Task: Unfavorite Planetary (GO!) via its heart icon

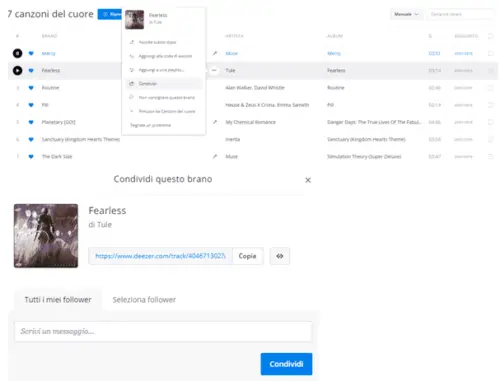Action: pos(31,122)
